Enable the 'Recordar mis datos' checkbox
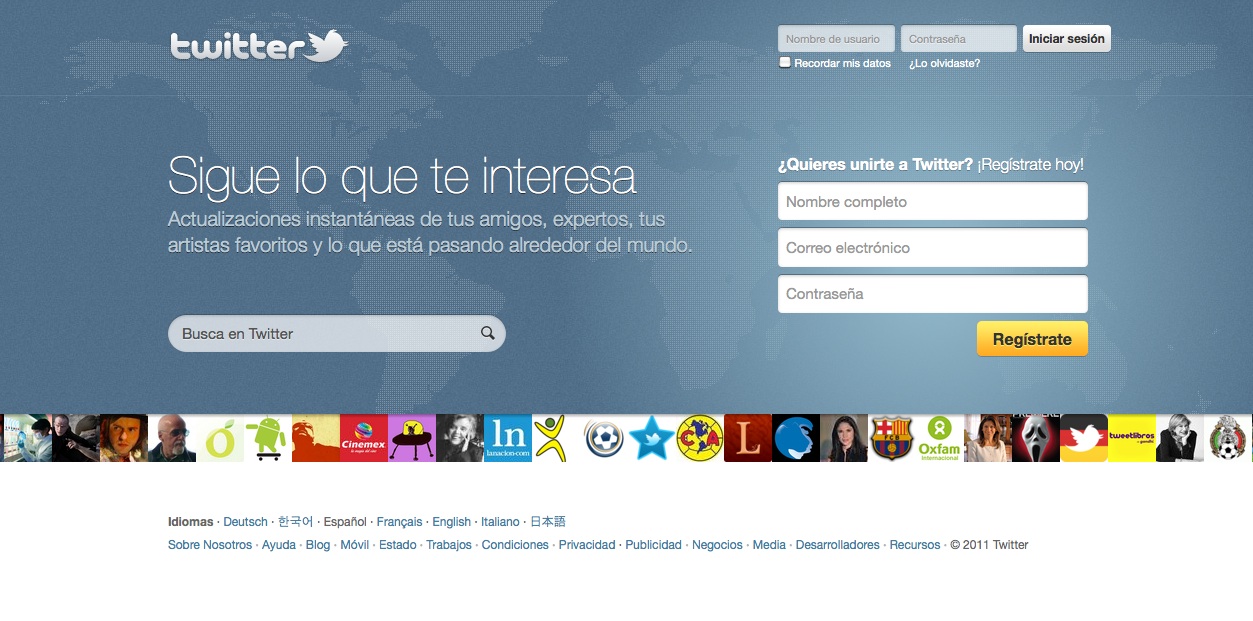The image size is (1253, 621). click(x=785, y=62)
